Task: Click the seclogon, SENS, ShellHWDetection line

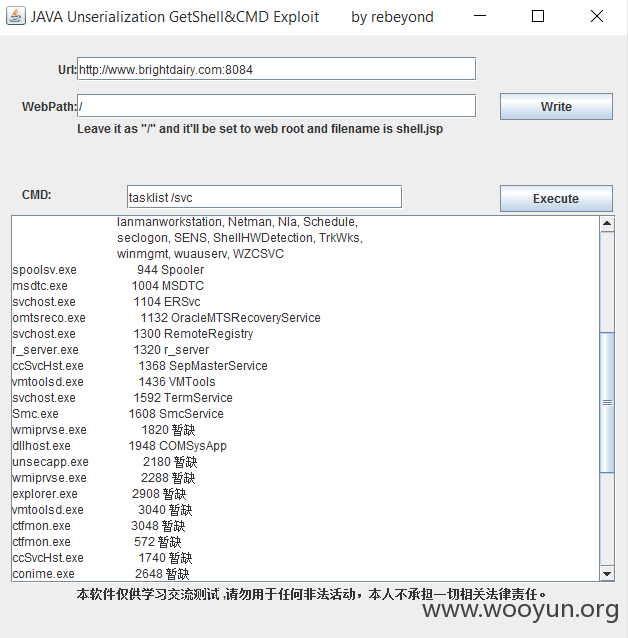Action: [240, 238]
